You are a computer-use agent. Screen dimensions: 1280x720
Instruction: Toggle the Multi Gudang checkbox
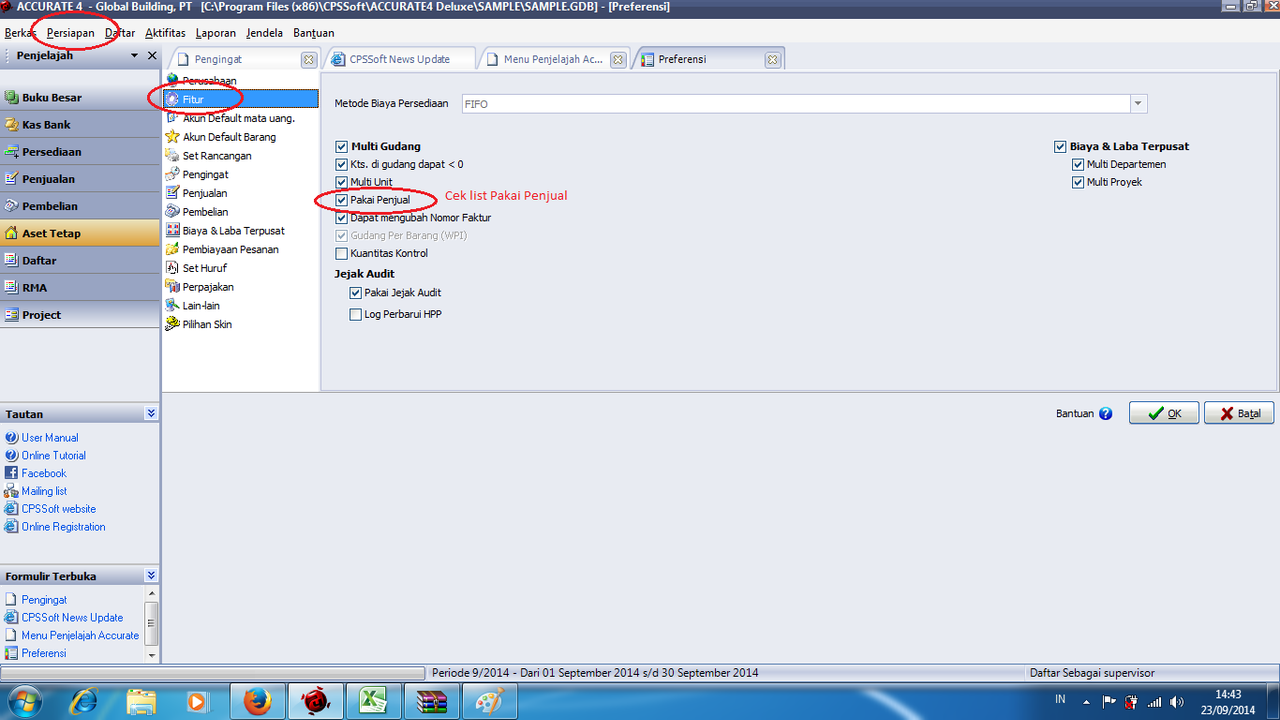342,147
